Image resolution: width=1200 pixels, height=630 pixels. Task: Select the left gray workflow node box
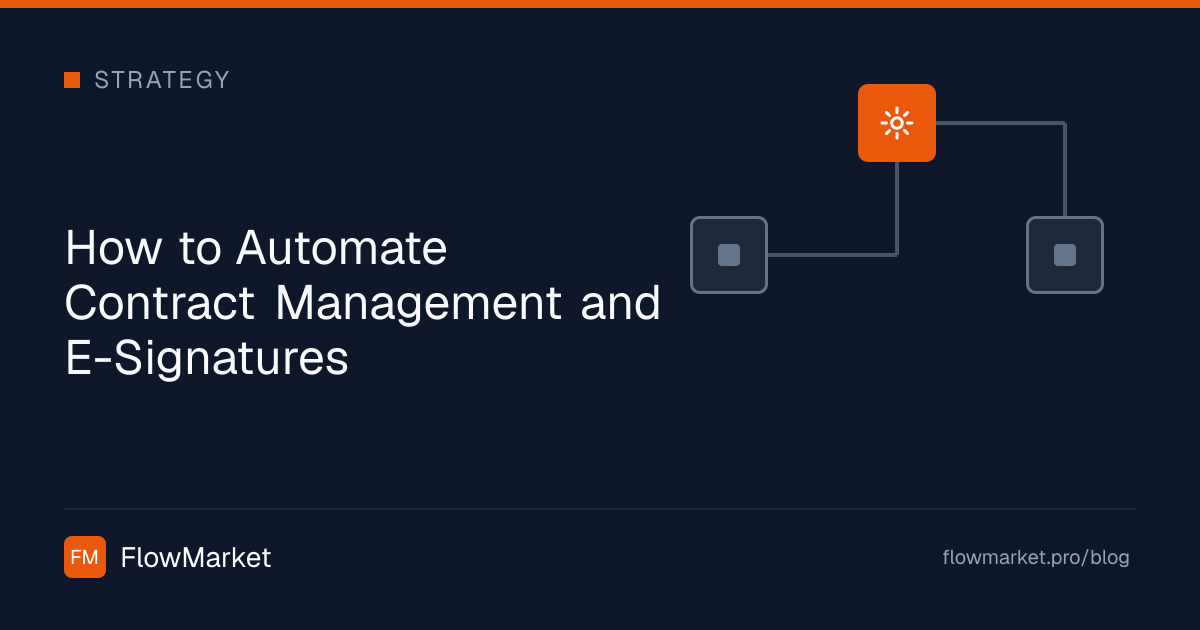click(x=729, y=255)
